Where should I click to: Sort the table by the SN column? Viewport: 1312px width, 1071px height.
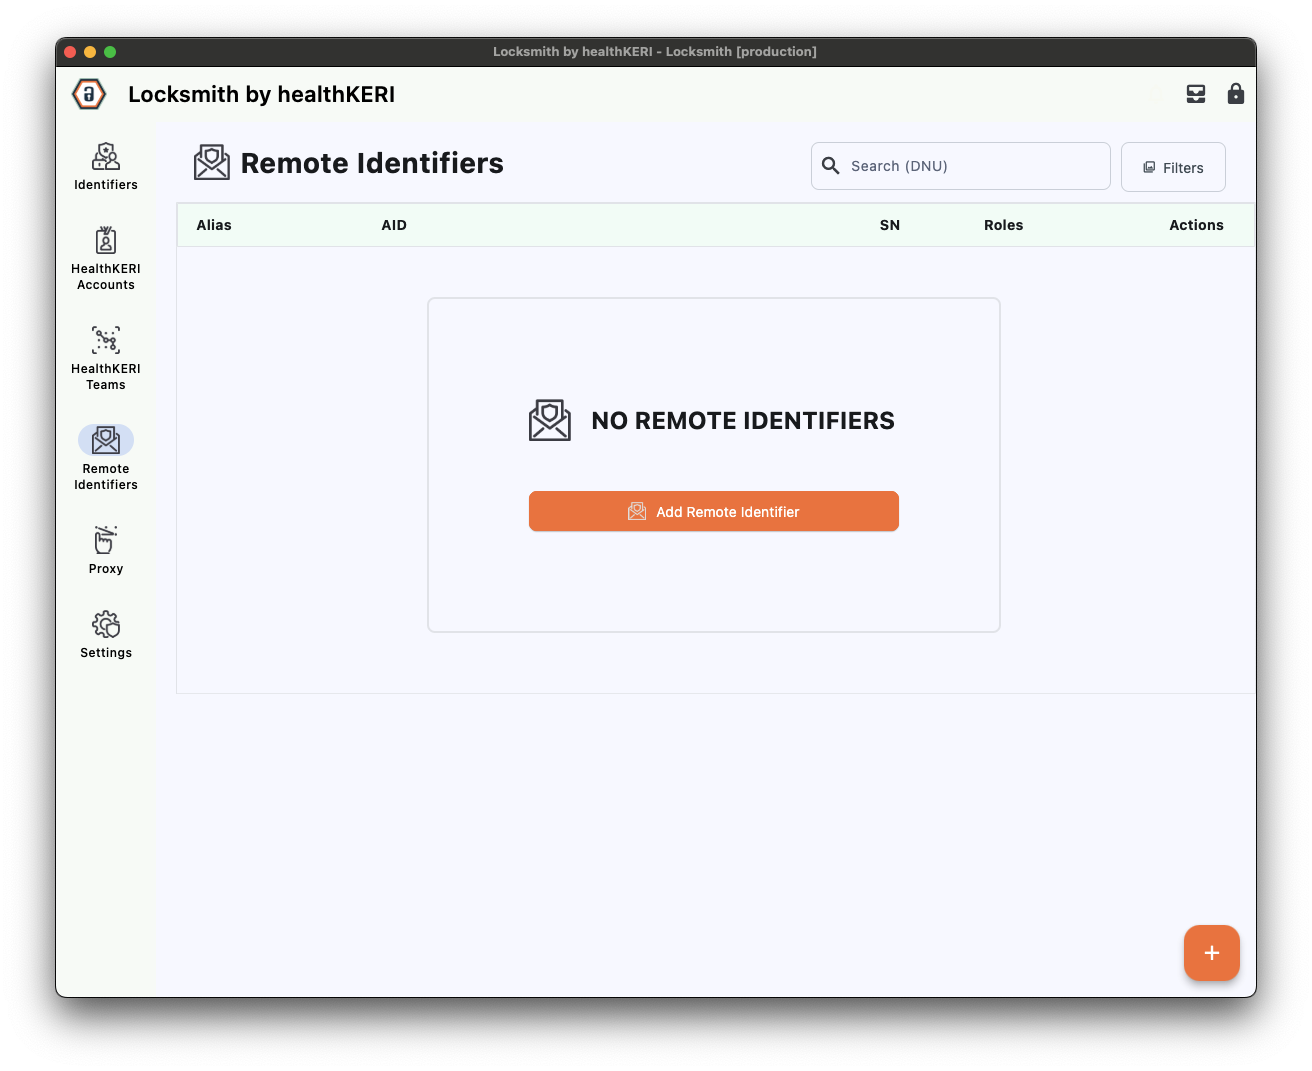pos(890,225)
